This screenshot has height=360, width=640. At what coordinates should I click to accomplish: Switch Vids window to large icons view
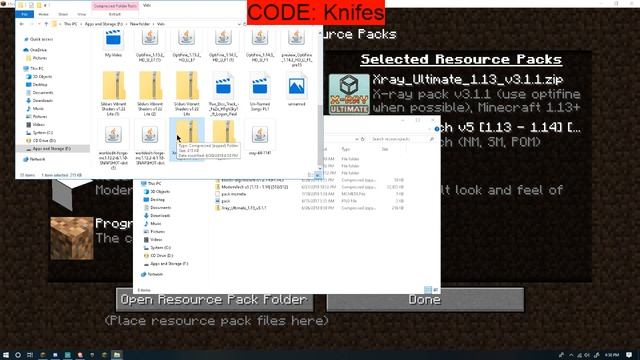pyautogui.click(x=318, y=175)
